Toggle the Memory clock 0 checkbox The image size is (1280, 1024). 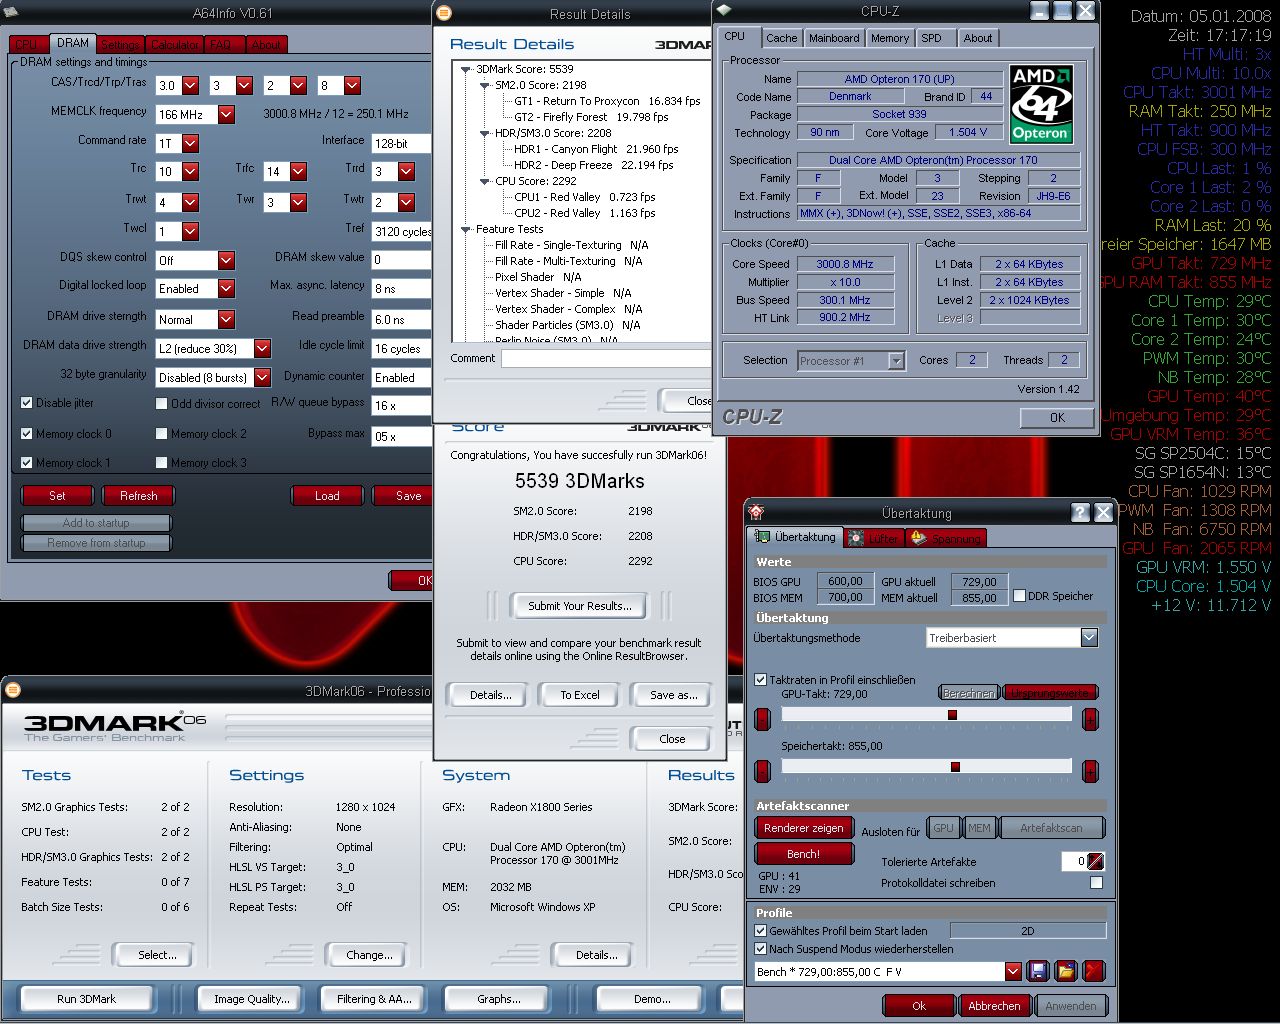(27, 434)
